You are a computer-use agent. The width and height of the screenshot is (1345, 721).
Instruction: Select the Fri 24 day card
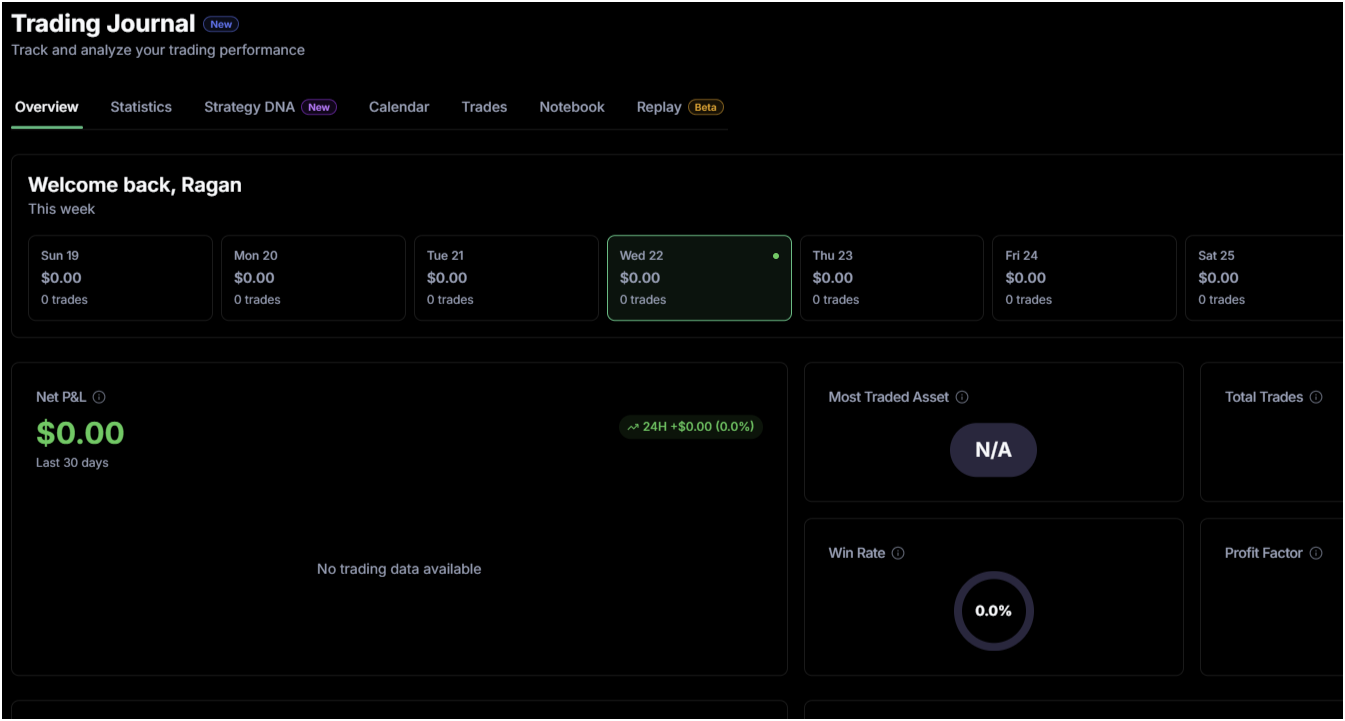pos(1085,278)
